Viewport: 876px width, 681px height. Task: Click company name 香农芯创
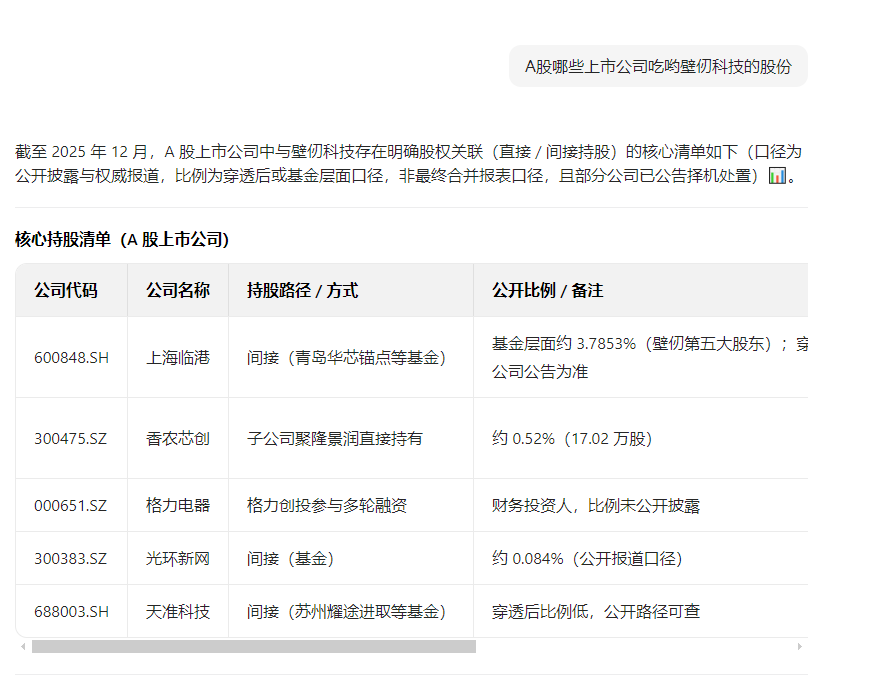pos(178,439)
